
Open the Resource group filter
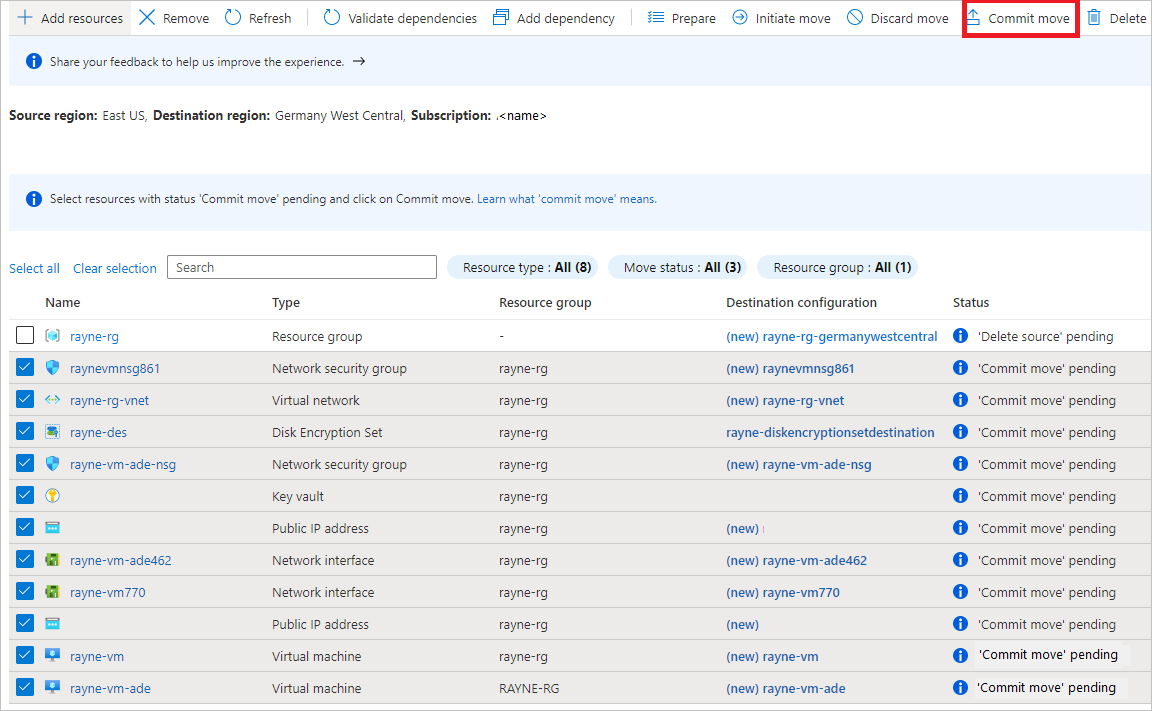837,267
